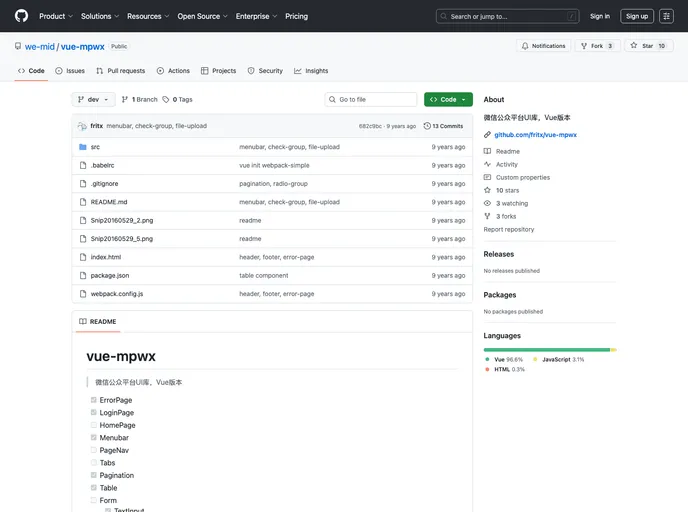Image resolution: width=688 pixels, height=512 pixels.
Task: Toggle the Form checkbox in the README
Action: point(93,500)
